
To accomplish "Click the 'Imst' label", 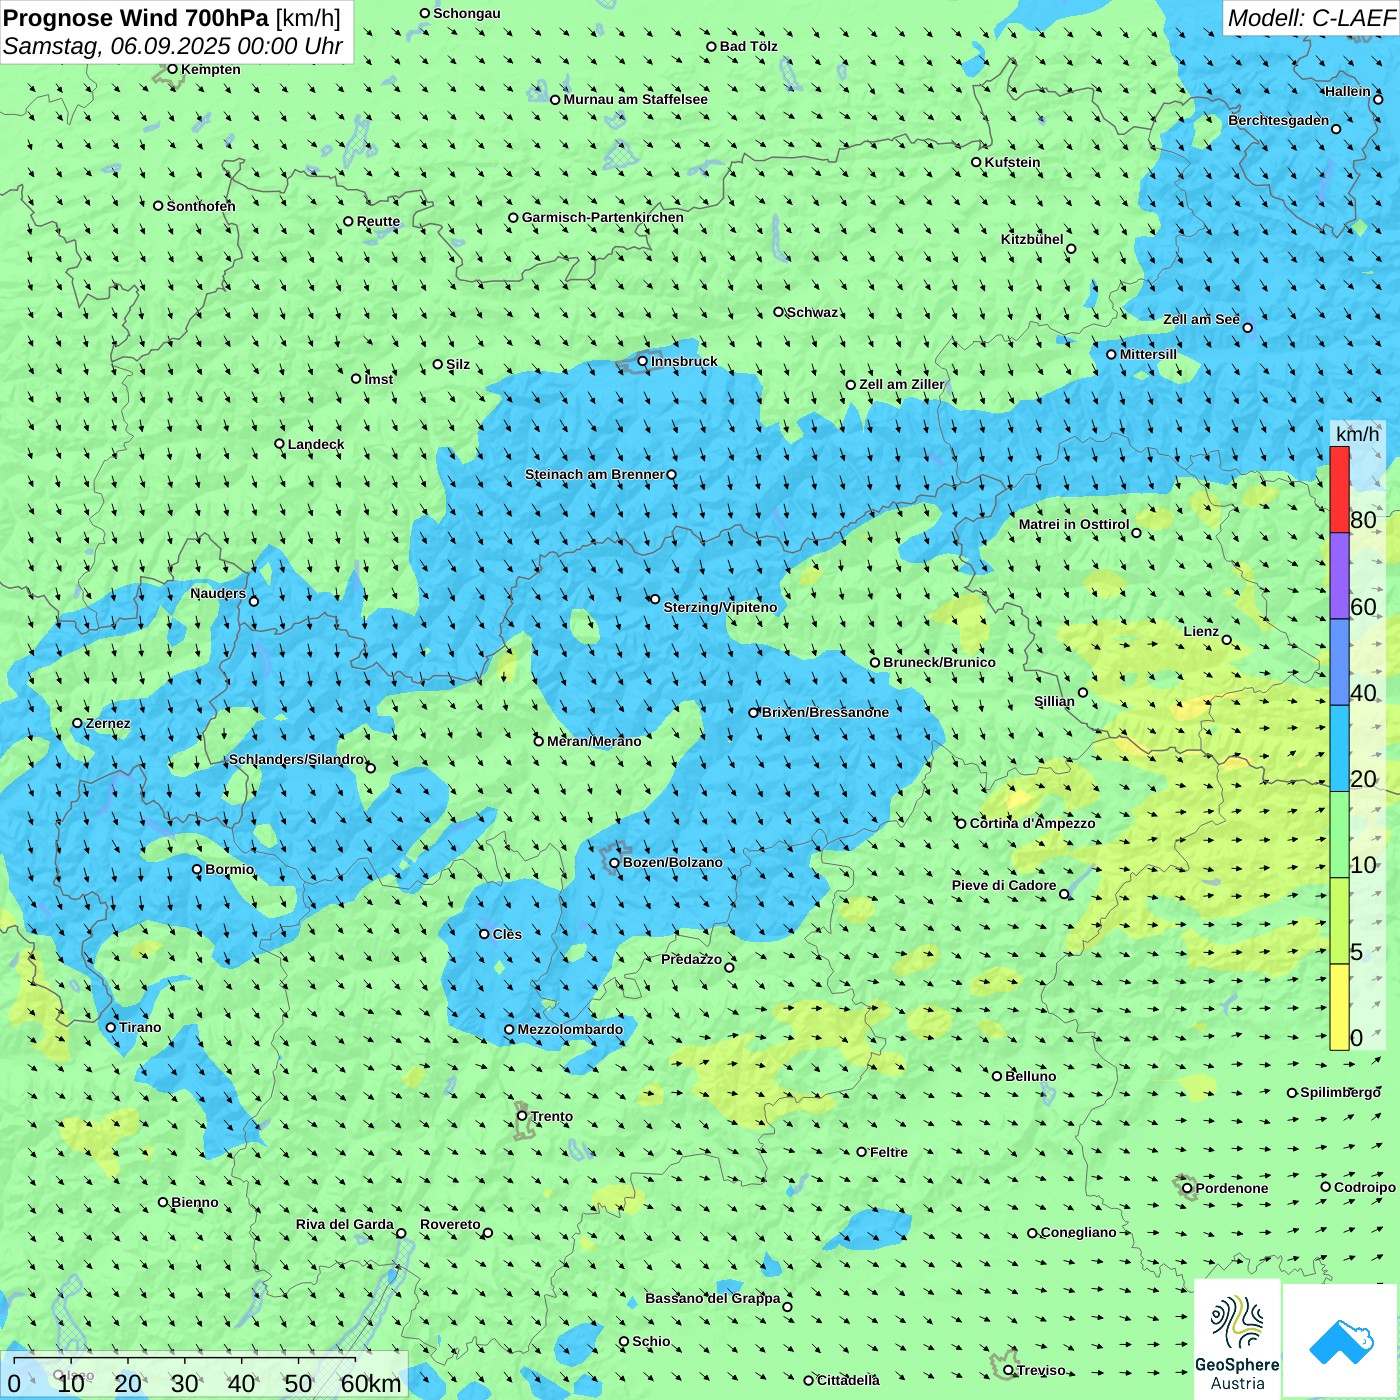I will tap(379, 379).
